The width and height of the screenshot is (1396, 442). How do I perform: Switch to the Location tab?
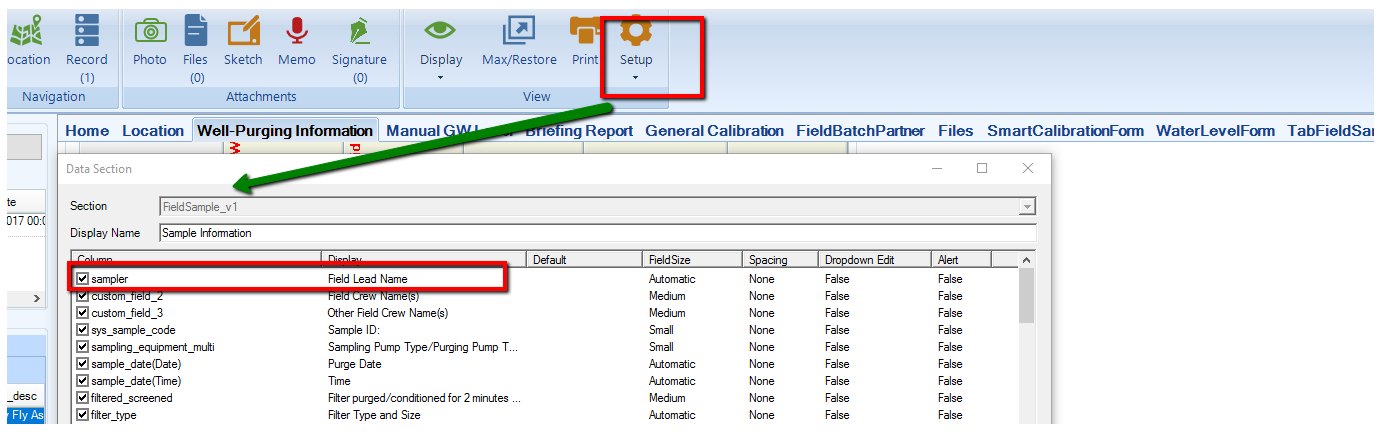(x=153, y=130)
